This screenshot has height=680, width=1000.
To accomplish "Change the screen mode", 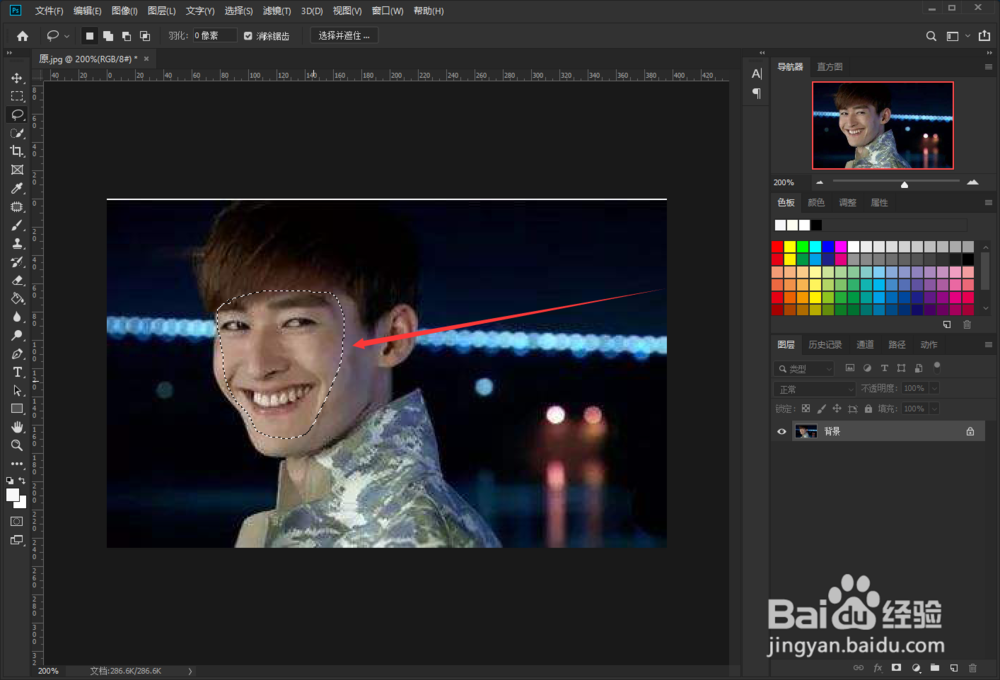I will (17, 540).
